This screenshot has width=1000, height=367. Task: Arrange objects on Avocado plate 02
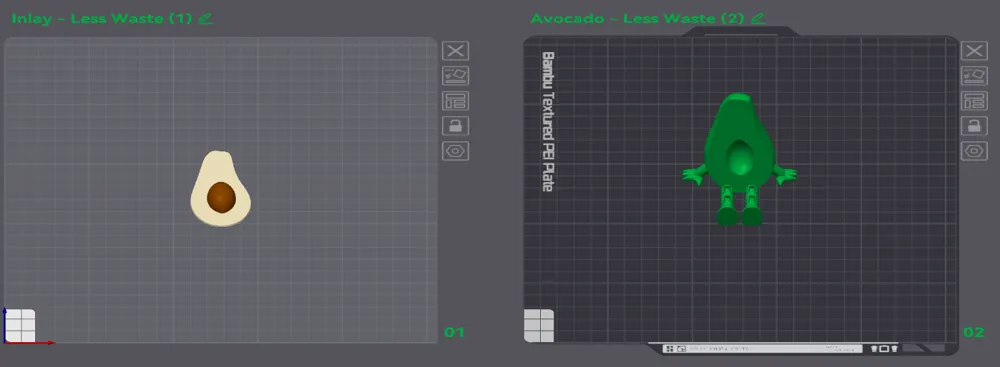tap(974, 101)
